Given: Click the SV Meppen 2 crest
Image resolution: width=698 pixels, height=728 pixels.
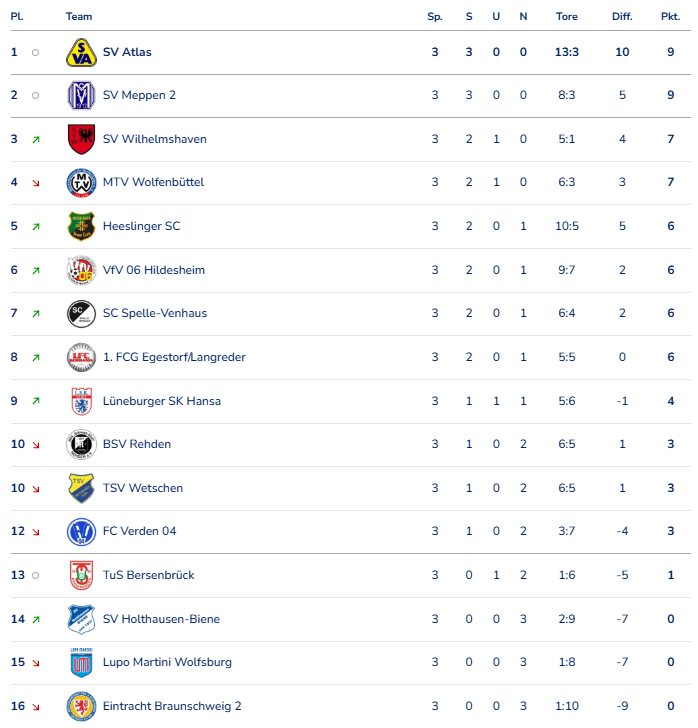Looking at the screenshot, I should point(81,96).
